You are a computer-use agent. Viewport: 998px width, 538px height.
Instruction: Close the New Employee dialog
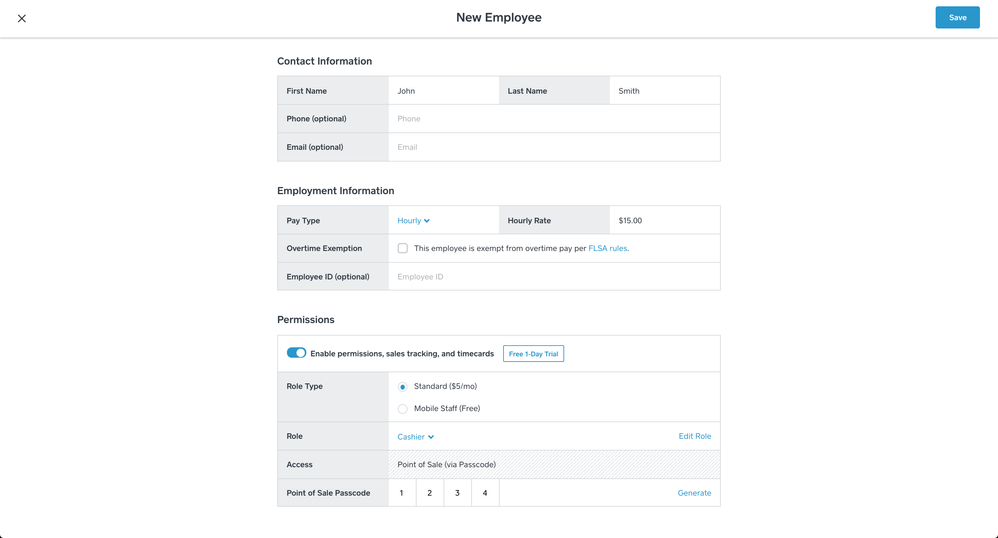pyautogui.click(x=22, y=18)
